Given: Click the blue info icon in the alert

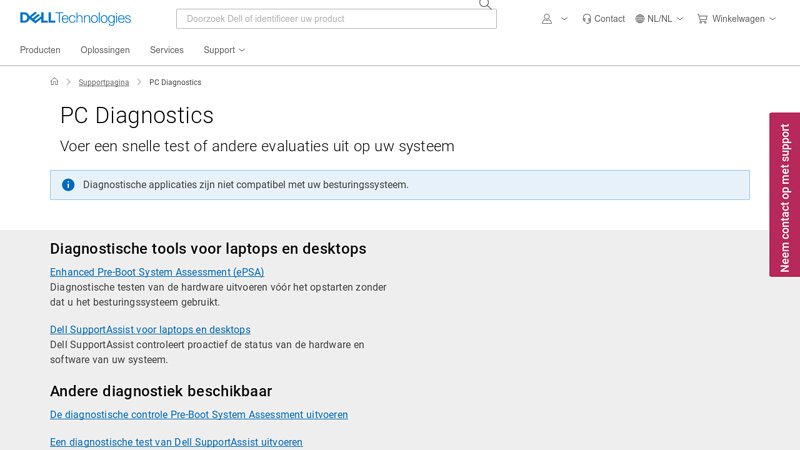Looking at the screenshot, I should coord(68,185).
